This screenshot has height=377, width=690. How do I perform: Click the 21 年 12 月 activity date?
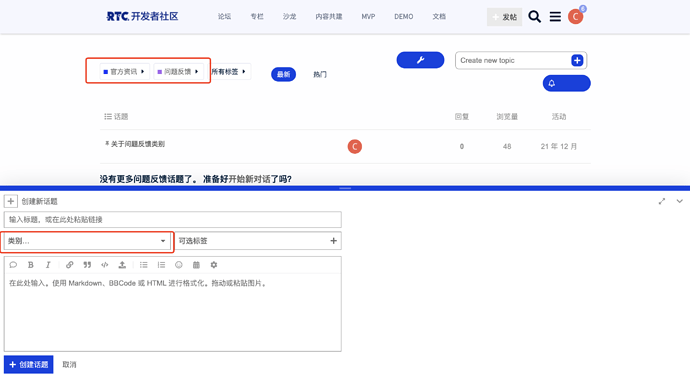[559, 146]
